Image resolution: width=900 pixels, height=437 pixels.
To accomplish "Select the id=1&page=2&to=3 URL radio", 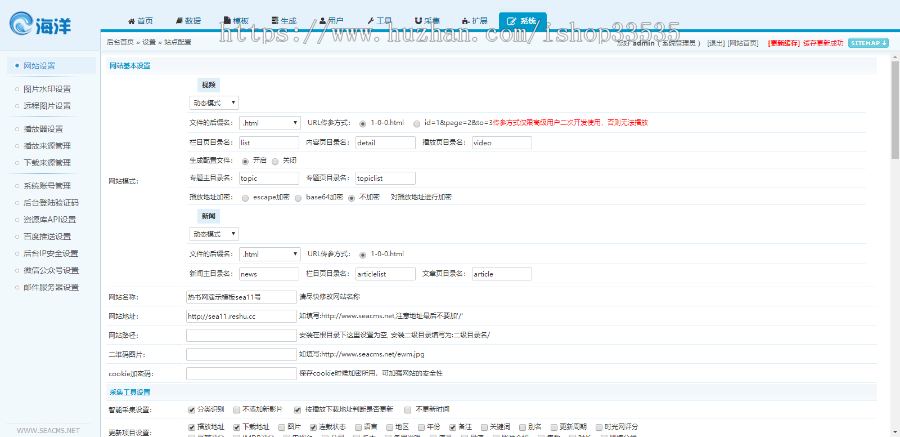I will pos(417,123).
